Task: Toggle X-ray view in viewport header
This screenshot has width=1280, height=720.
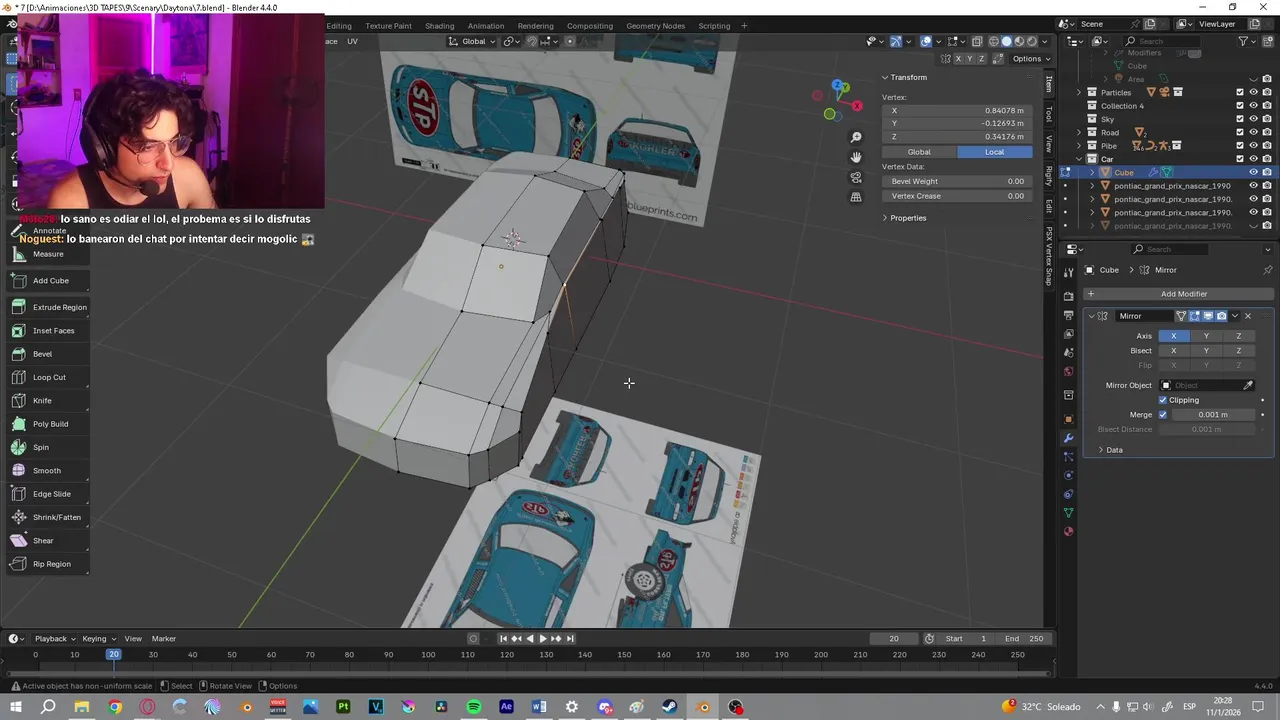Action: pyautogui.click(x=977, y=41)
